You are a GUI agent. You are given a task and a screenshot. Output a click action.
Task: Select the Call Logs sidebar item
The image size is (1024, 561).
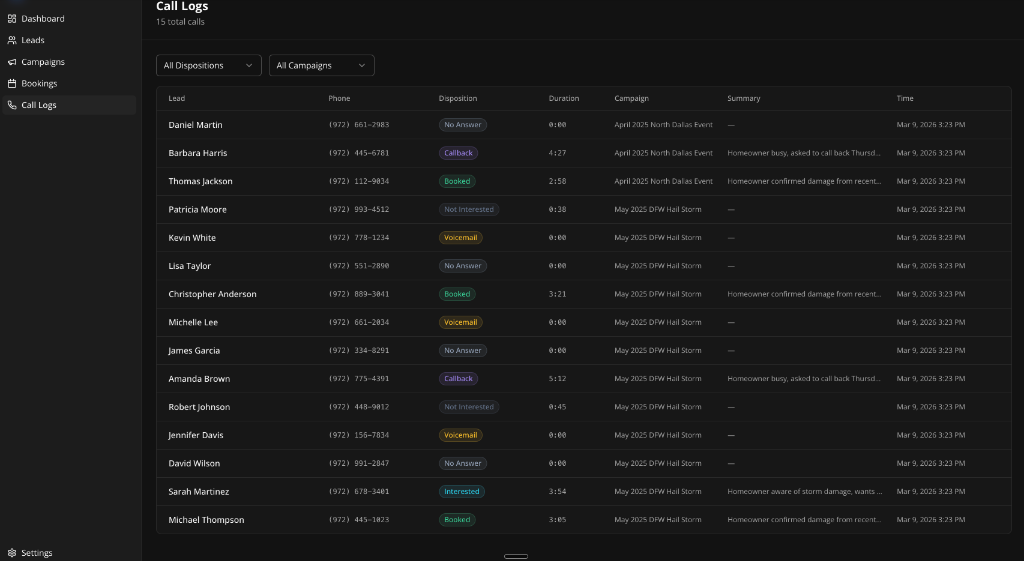69,105
